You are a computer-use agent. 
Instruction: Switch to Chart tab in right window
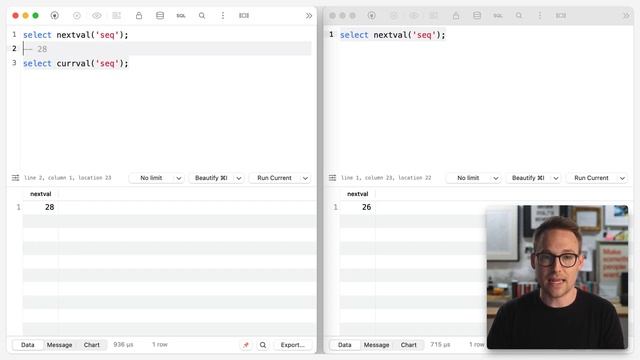pos(409,345)
